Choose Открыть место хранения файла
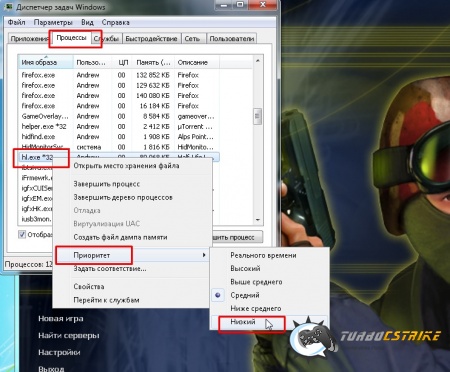Image resolution: width=450 pixels, height=372 pixels. pos(126,166)
